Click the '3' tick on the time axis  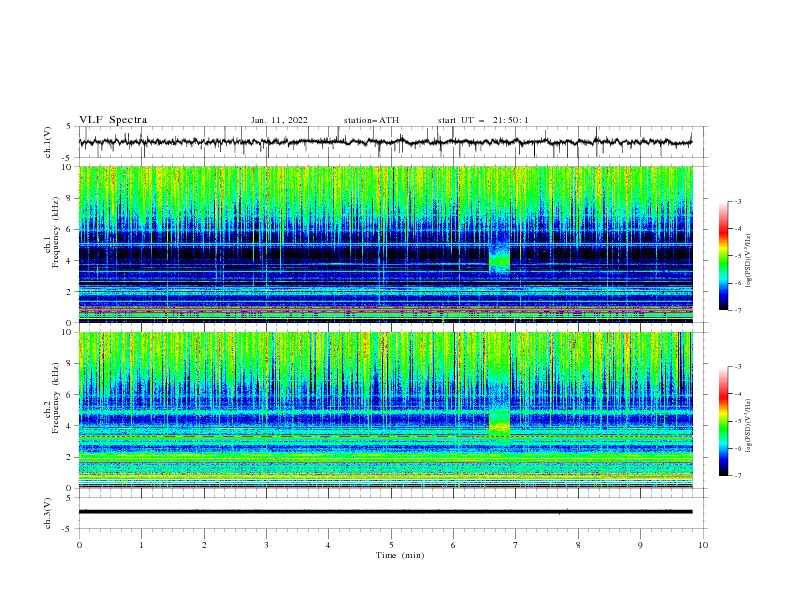coord(266,545)
